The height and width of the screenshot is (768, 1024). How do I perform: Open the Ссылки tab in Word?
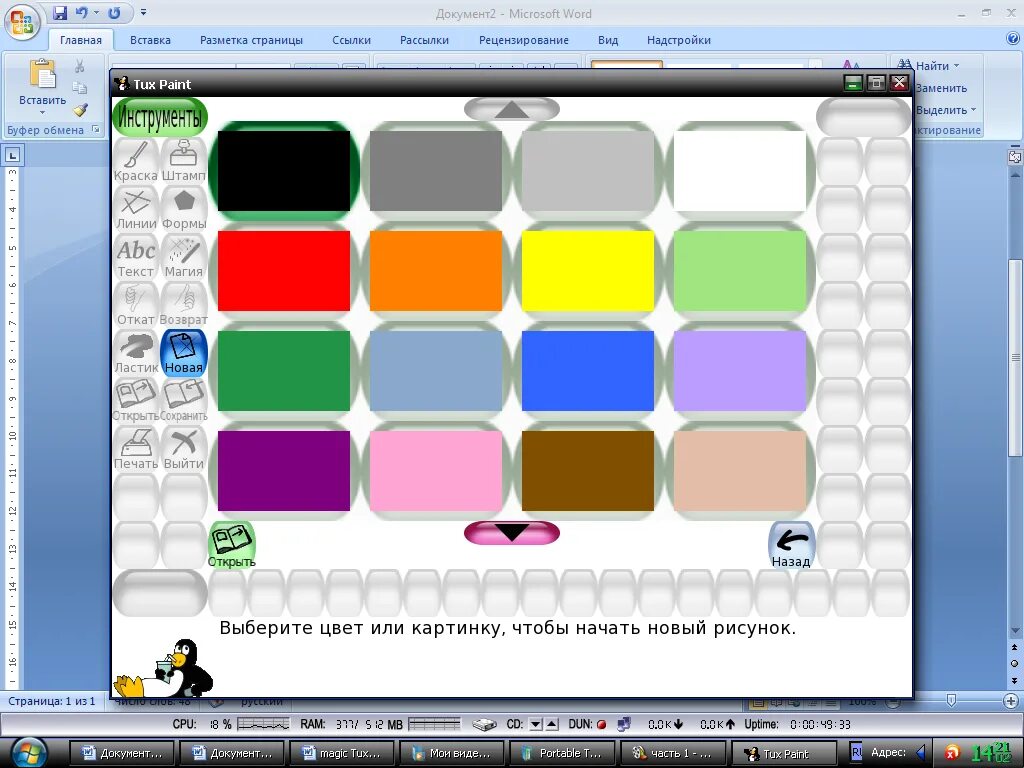(351, 40)
